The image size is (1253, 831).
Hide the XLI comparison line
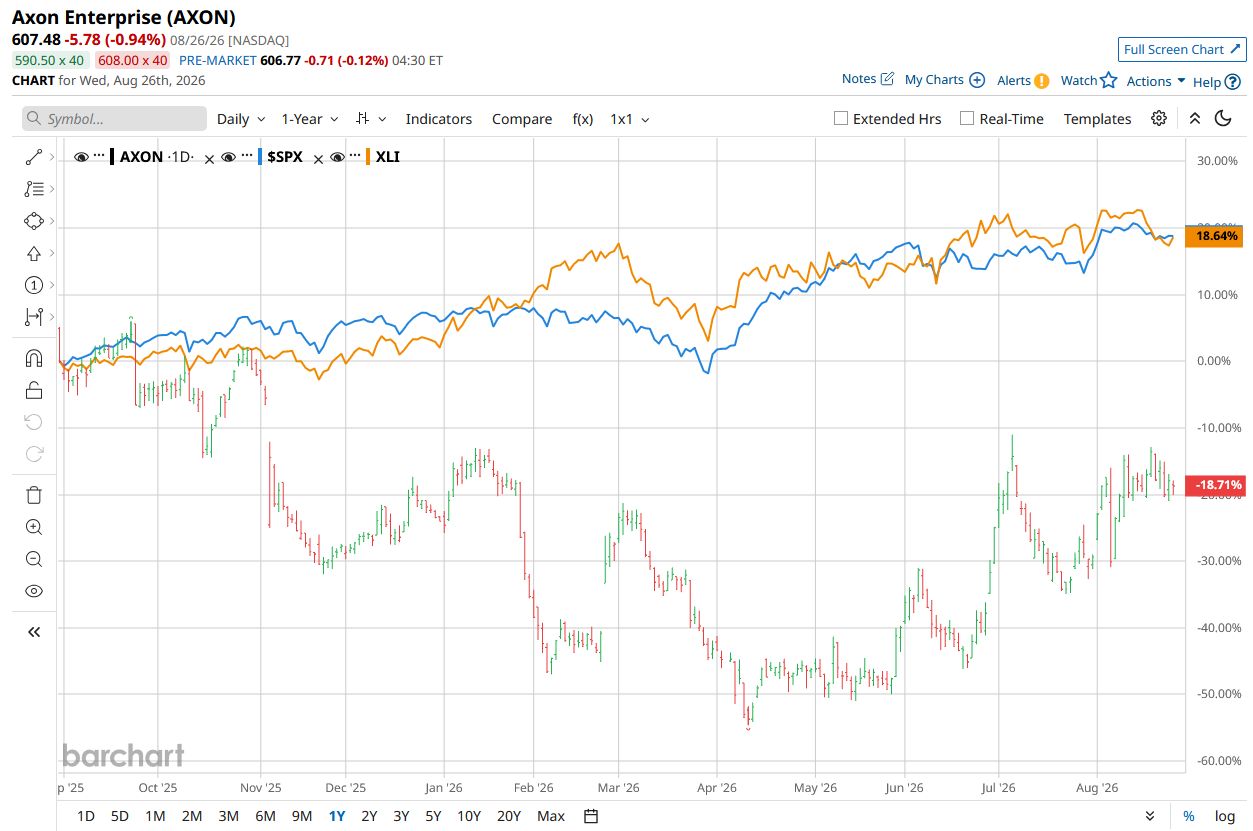tap(337, 157)
